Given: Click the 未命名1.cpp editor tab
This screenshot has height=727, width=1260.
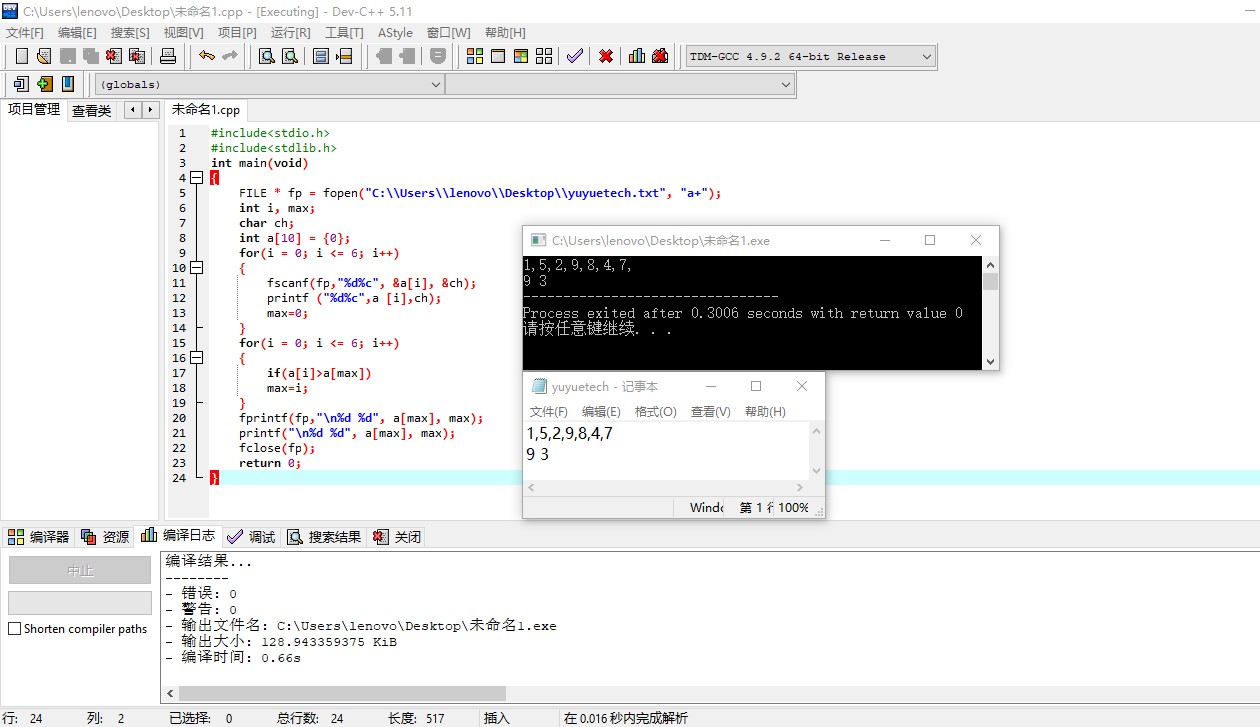Looking at the screenshot, I should click(x=205, y=110).
